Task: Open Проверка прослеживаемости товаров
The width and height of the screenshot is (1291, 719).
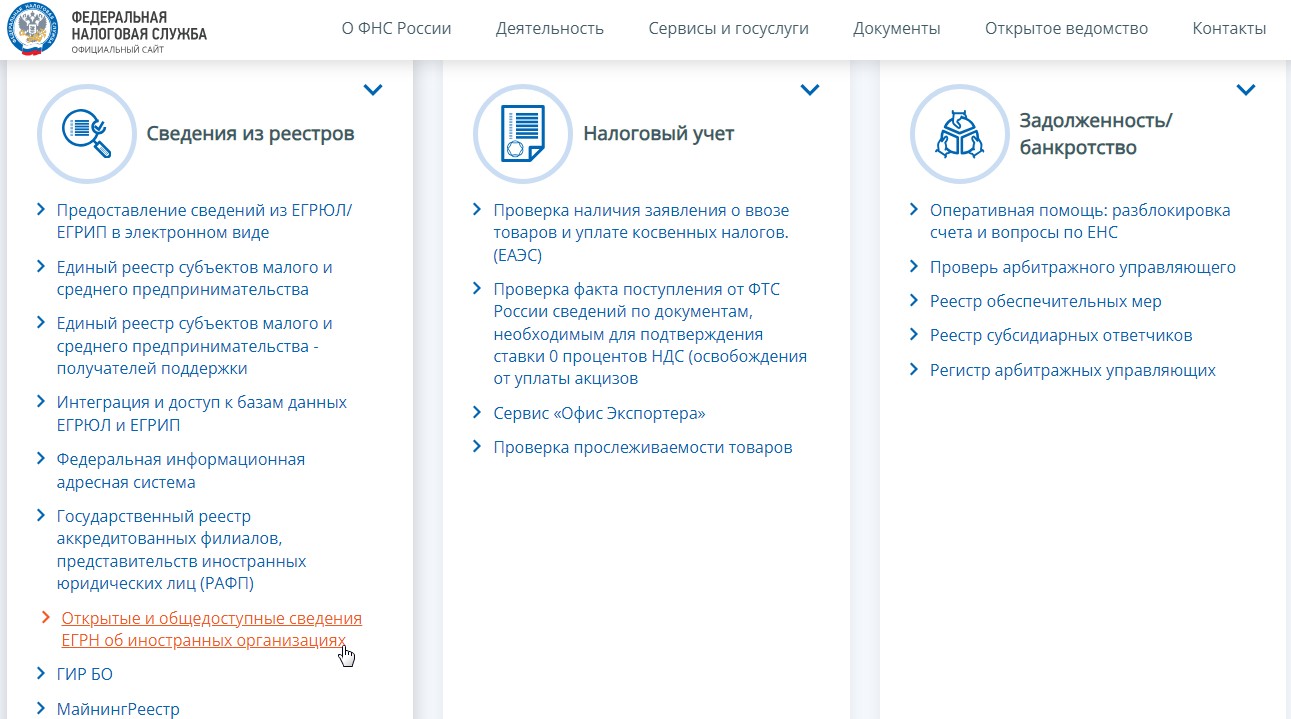Action: point(643,447)
